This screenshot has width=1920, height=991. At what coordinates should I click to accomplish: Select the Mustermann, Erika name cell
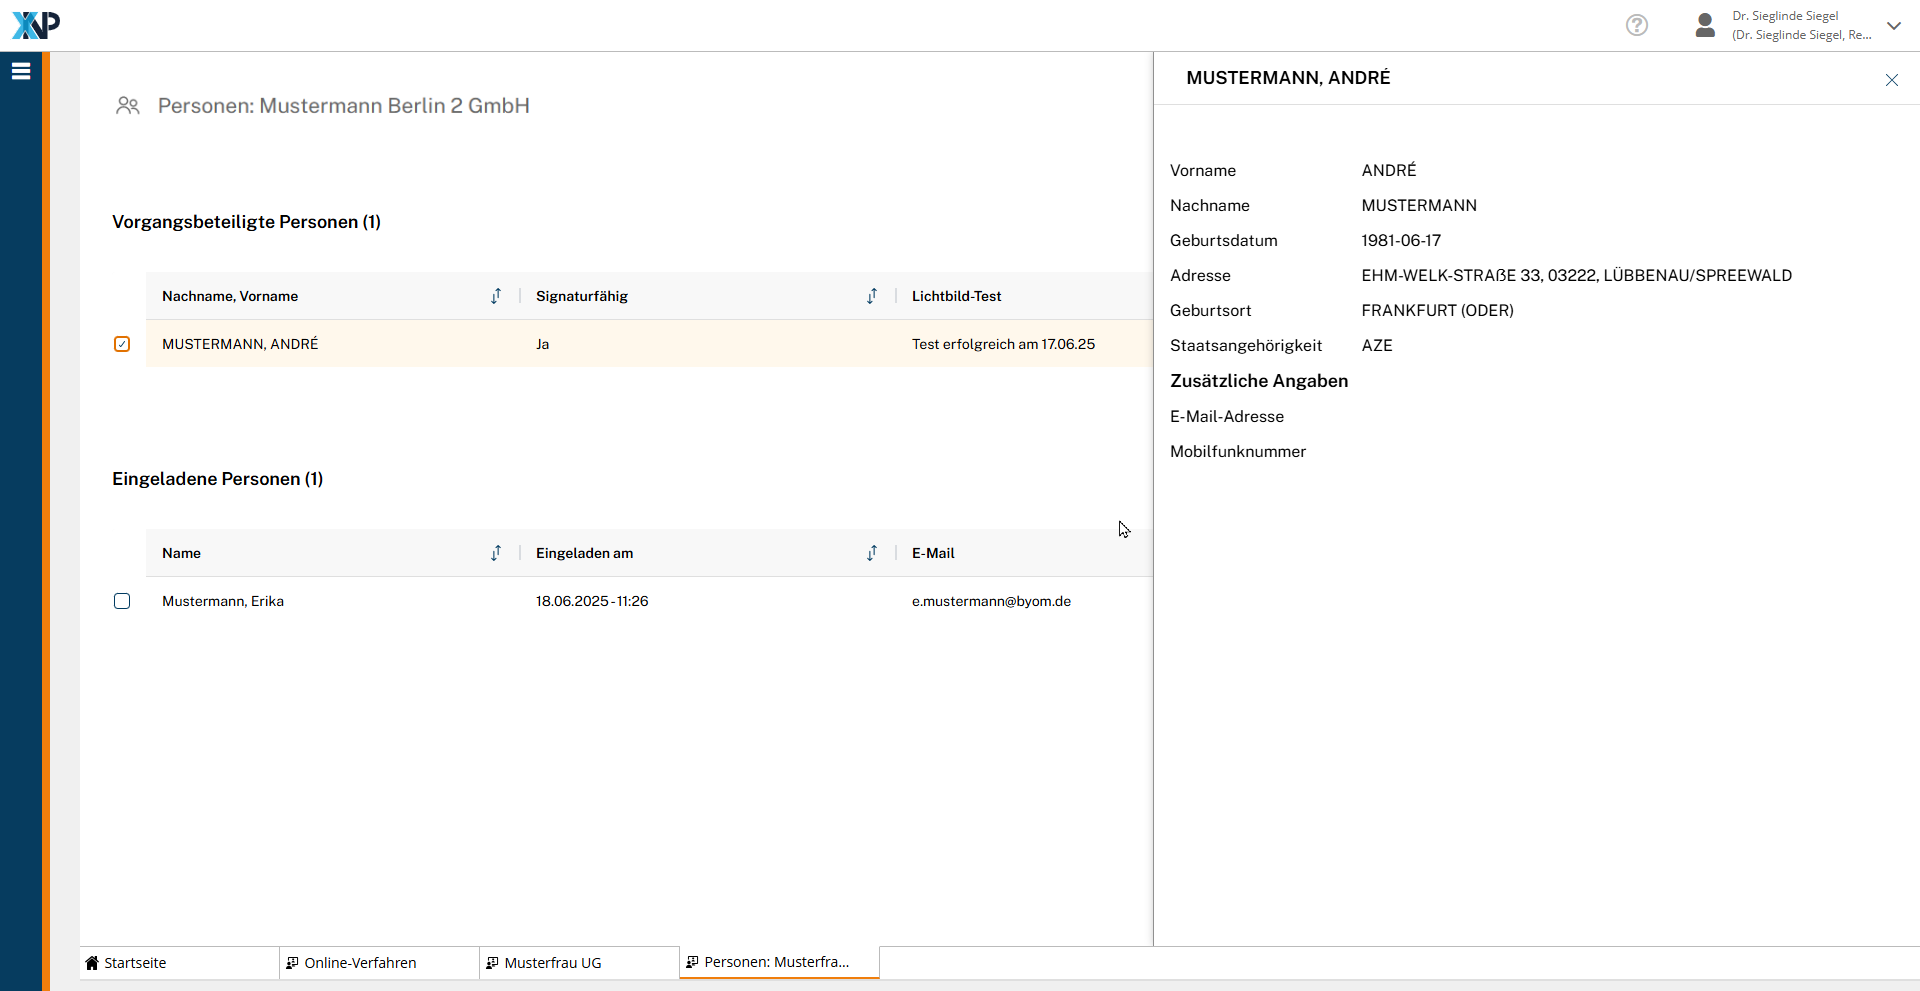point(223,601)
